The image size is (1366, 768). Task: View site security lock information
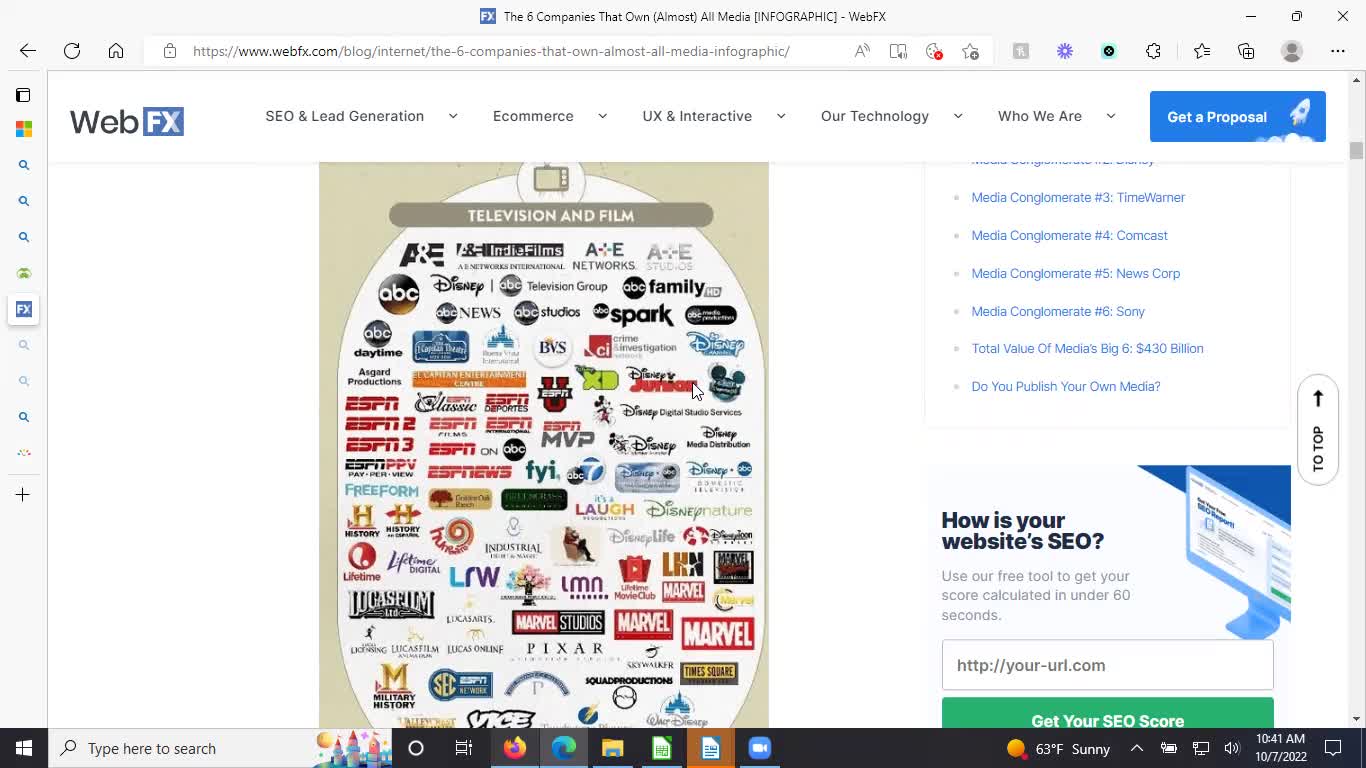[170, 51]
